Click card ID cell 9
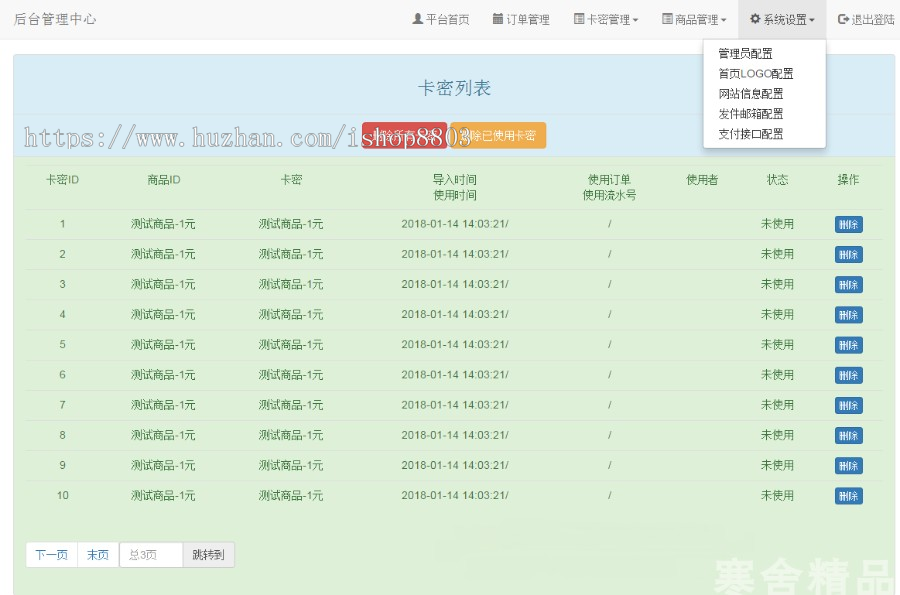The width and height of the screenshot is (900, 595). [x=63, y=465]
